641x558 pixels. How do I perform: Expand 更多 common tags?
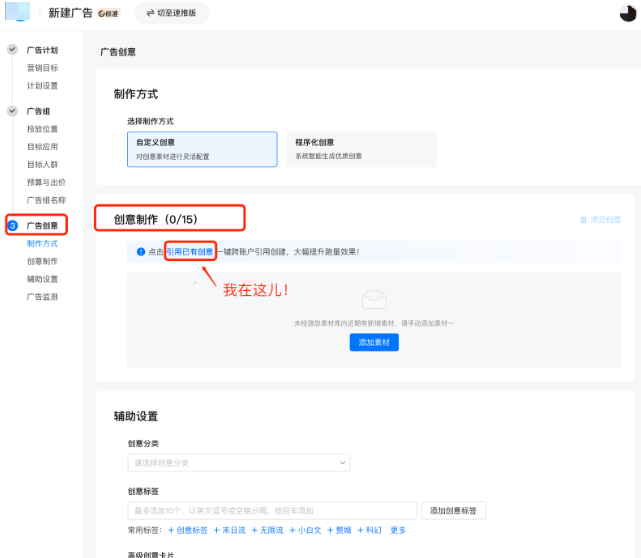point(398,530)
